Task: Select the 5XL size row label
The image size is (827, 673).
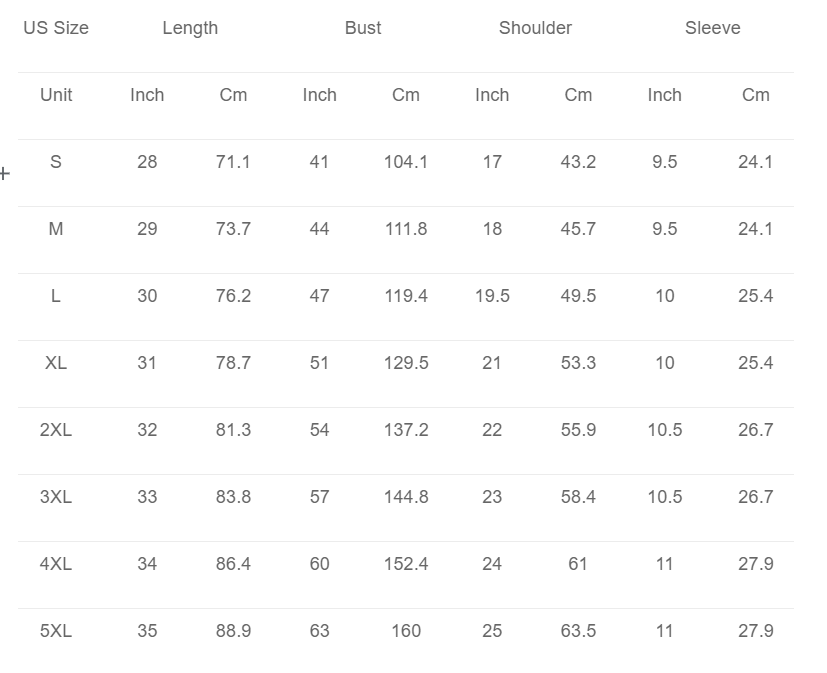Action: 56,631
